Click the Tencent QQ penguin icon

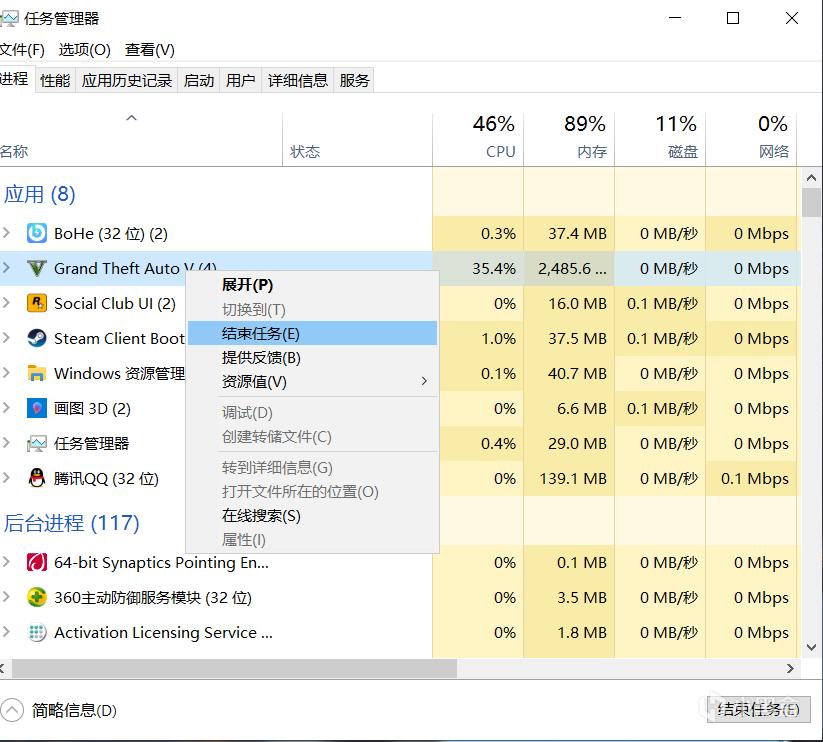click(36, 478)
